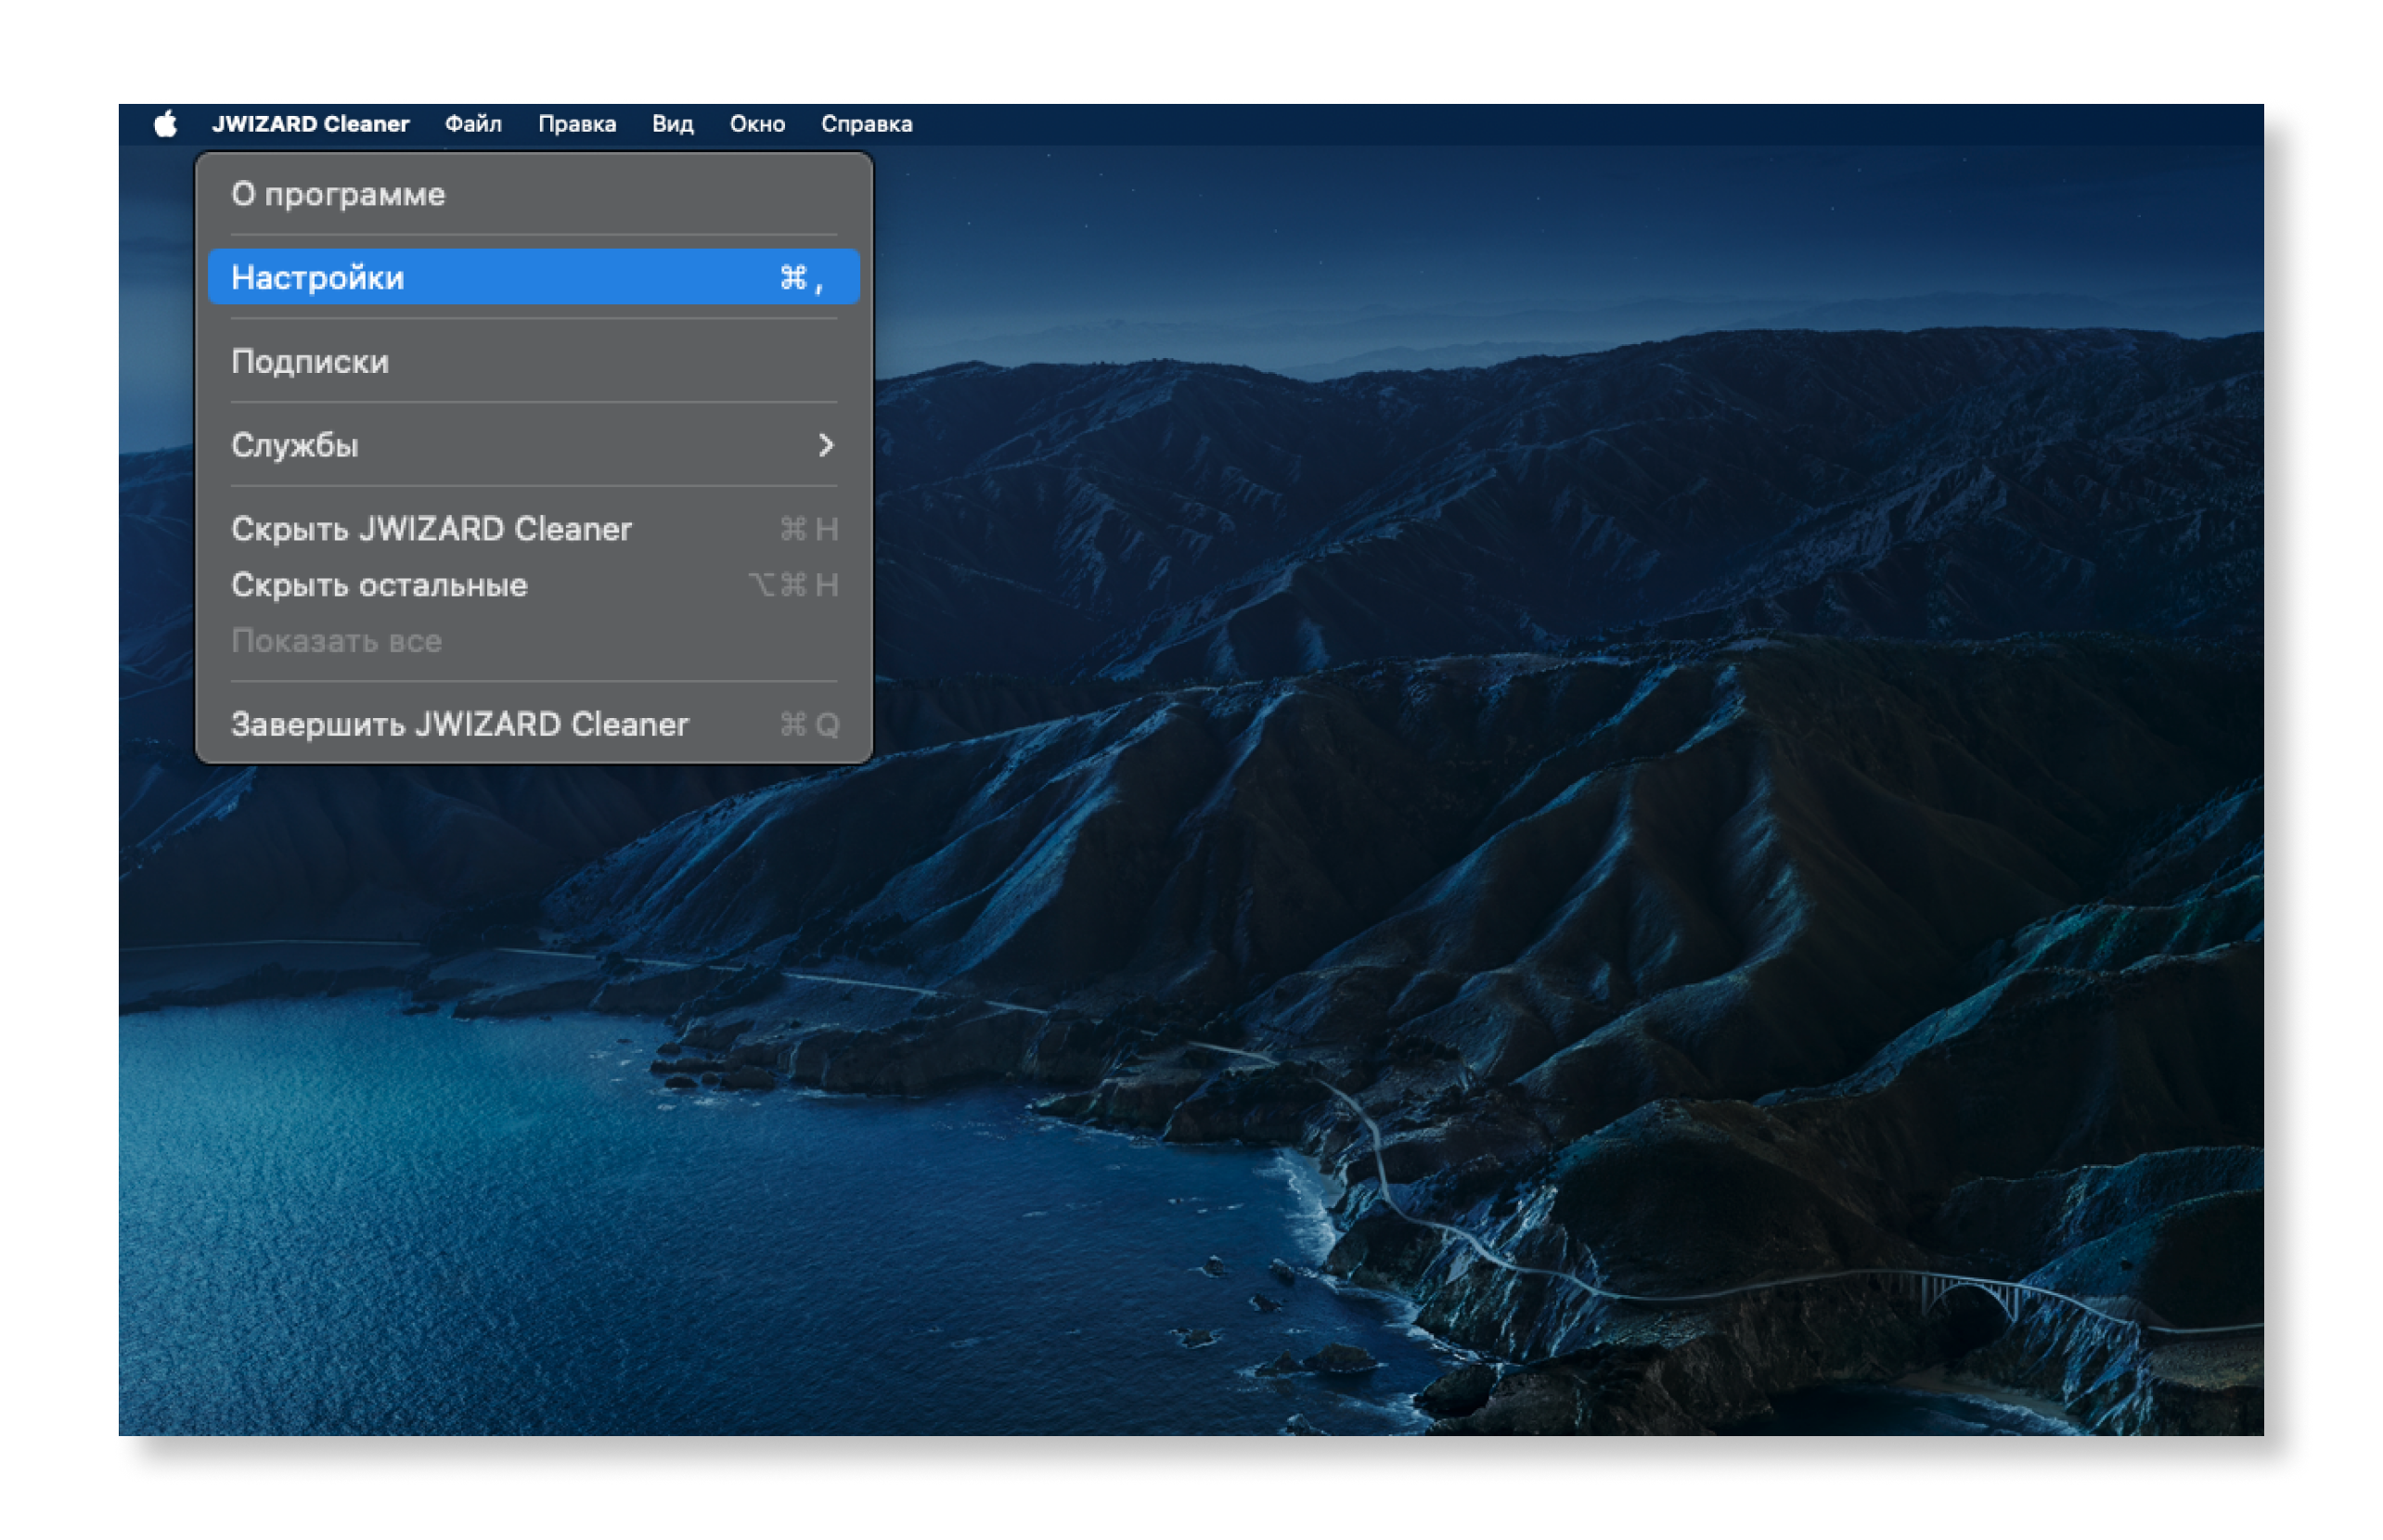Click the JWIZARD Cleaner menu bar item
The height and width of the screenshot is (1540, 2383).
(x=310, y=124)
